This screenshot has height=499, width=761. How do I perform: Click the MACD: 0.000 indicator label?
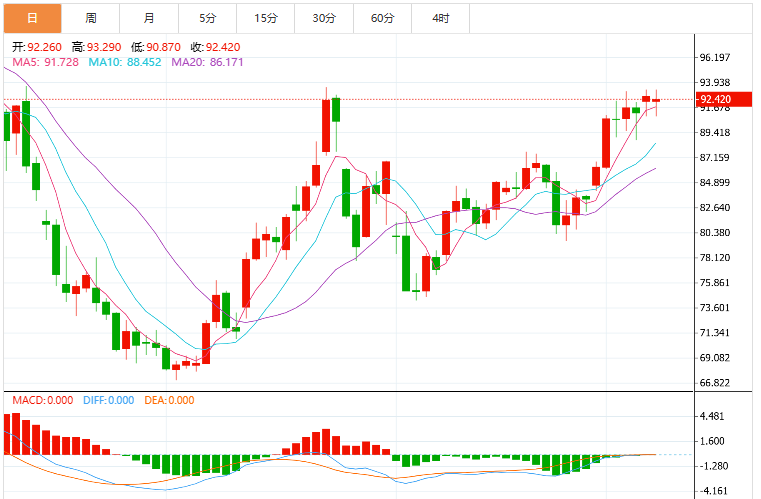pyautogui.click(x=43, y=400)
